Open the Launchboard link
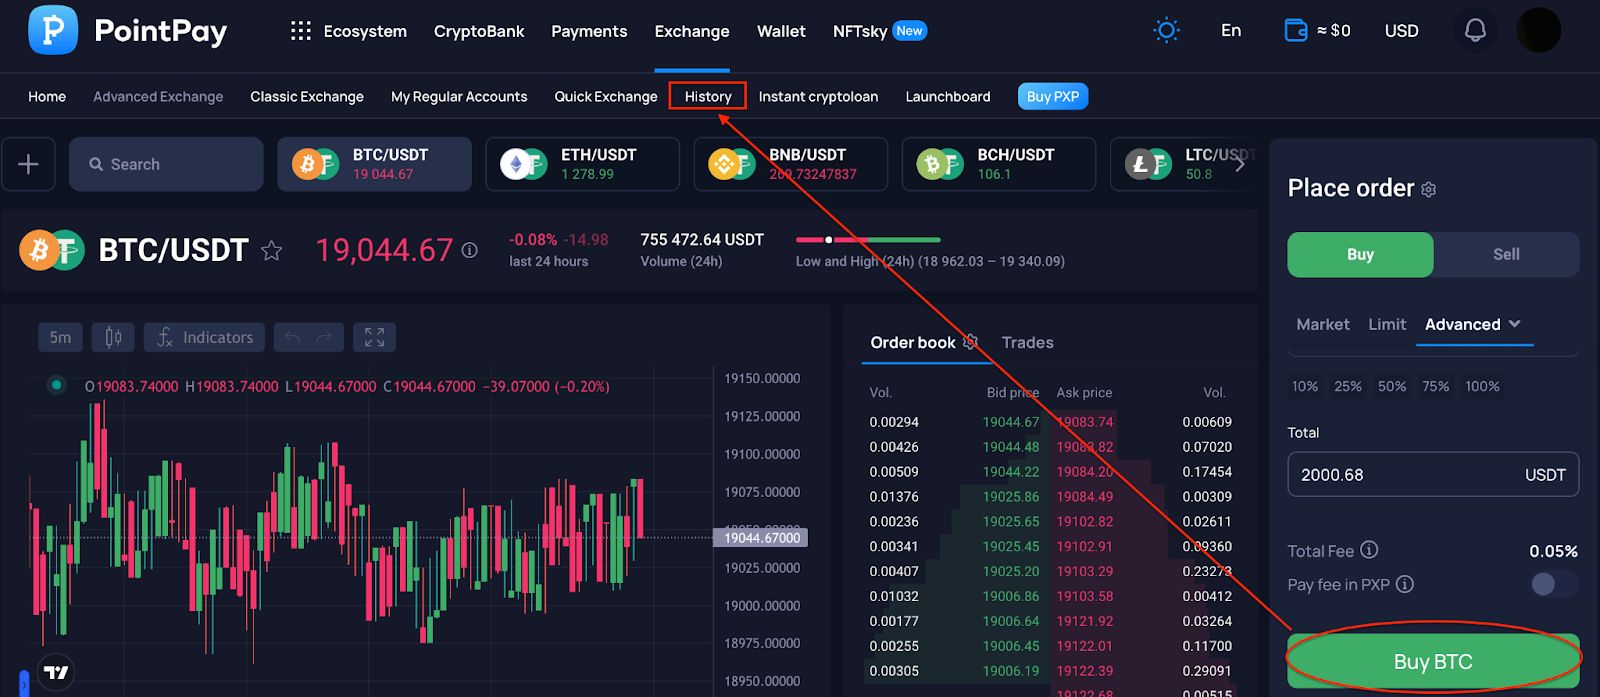This screenshot has height=697, width=1600. coord(948,96)
